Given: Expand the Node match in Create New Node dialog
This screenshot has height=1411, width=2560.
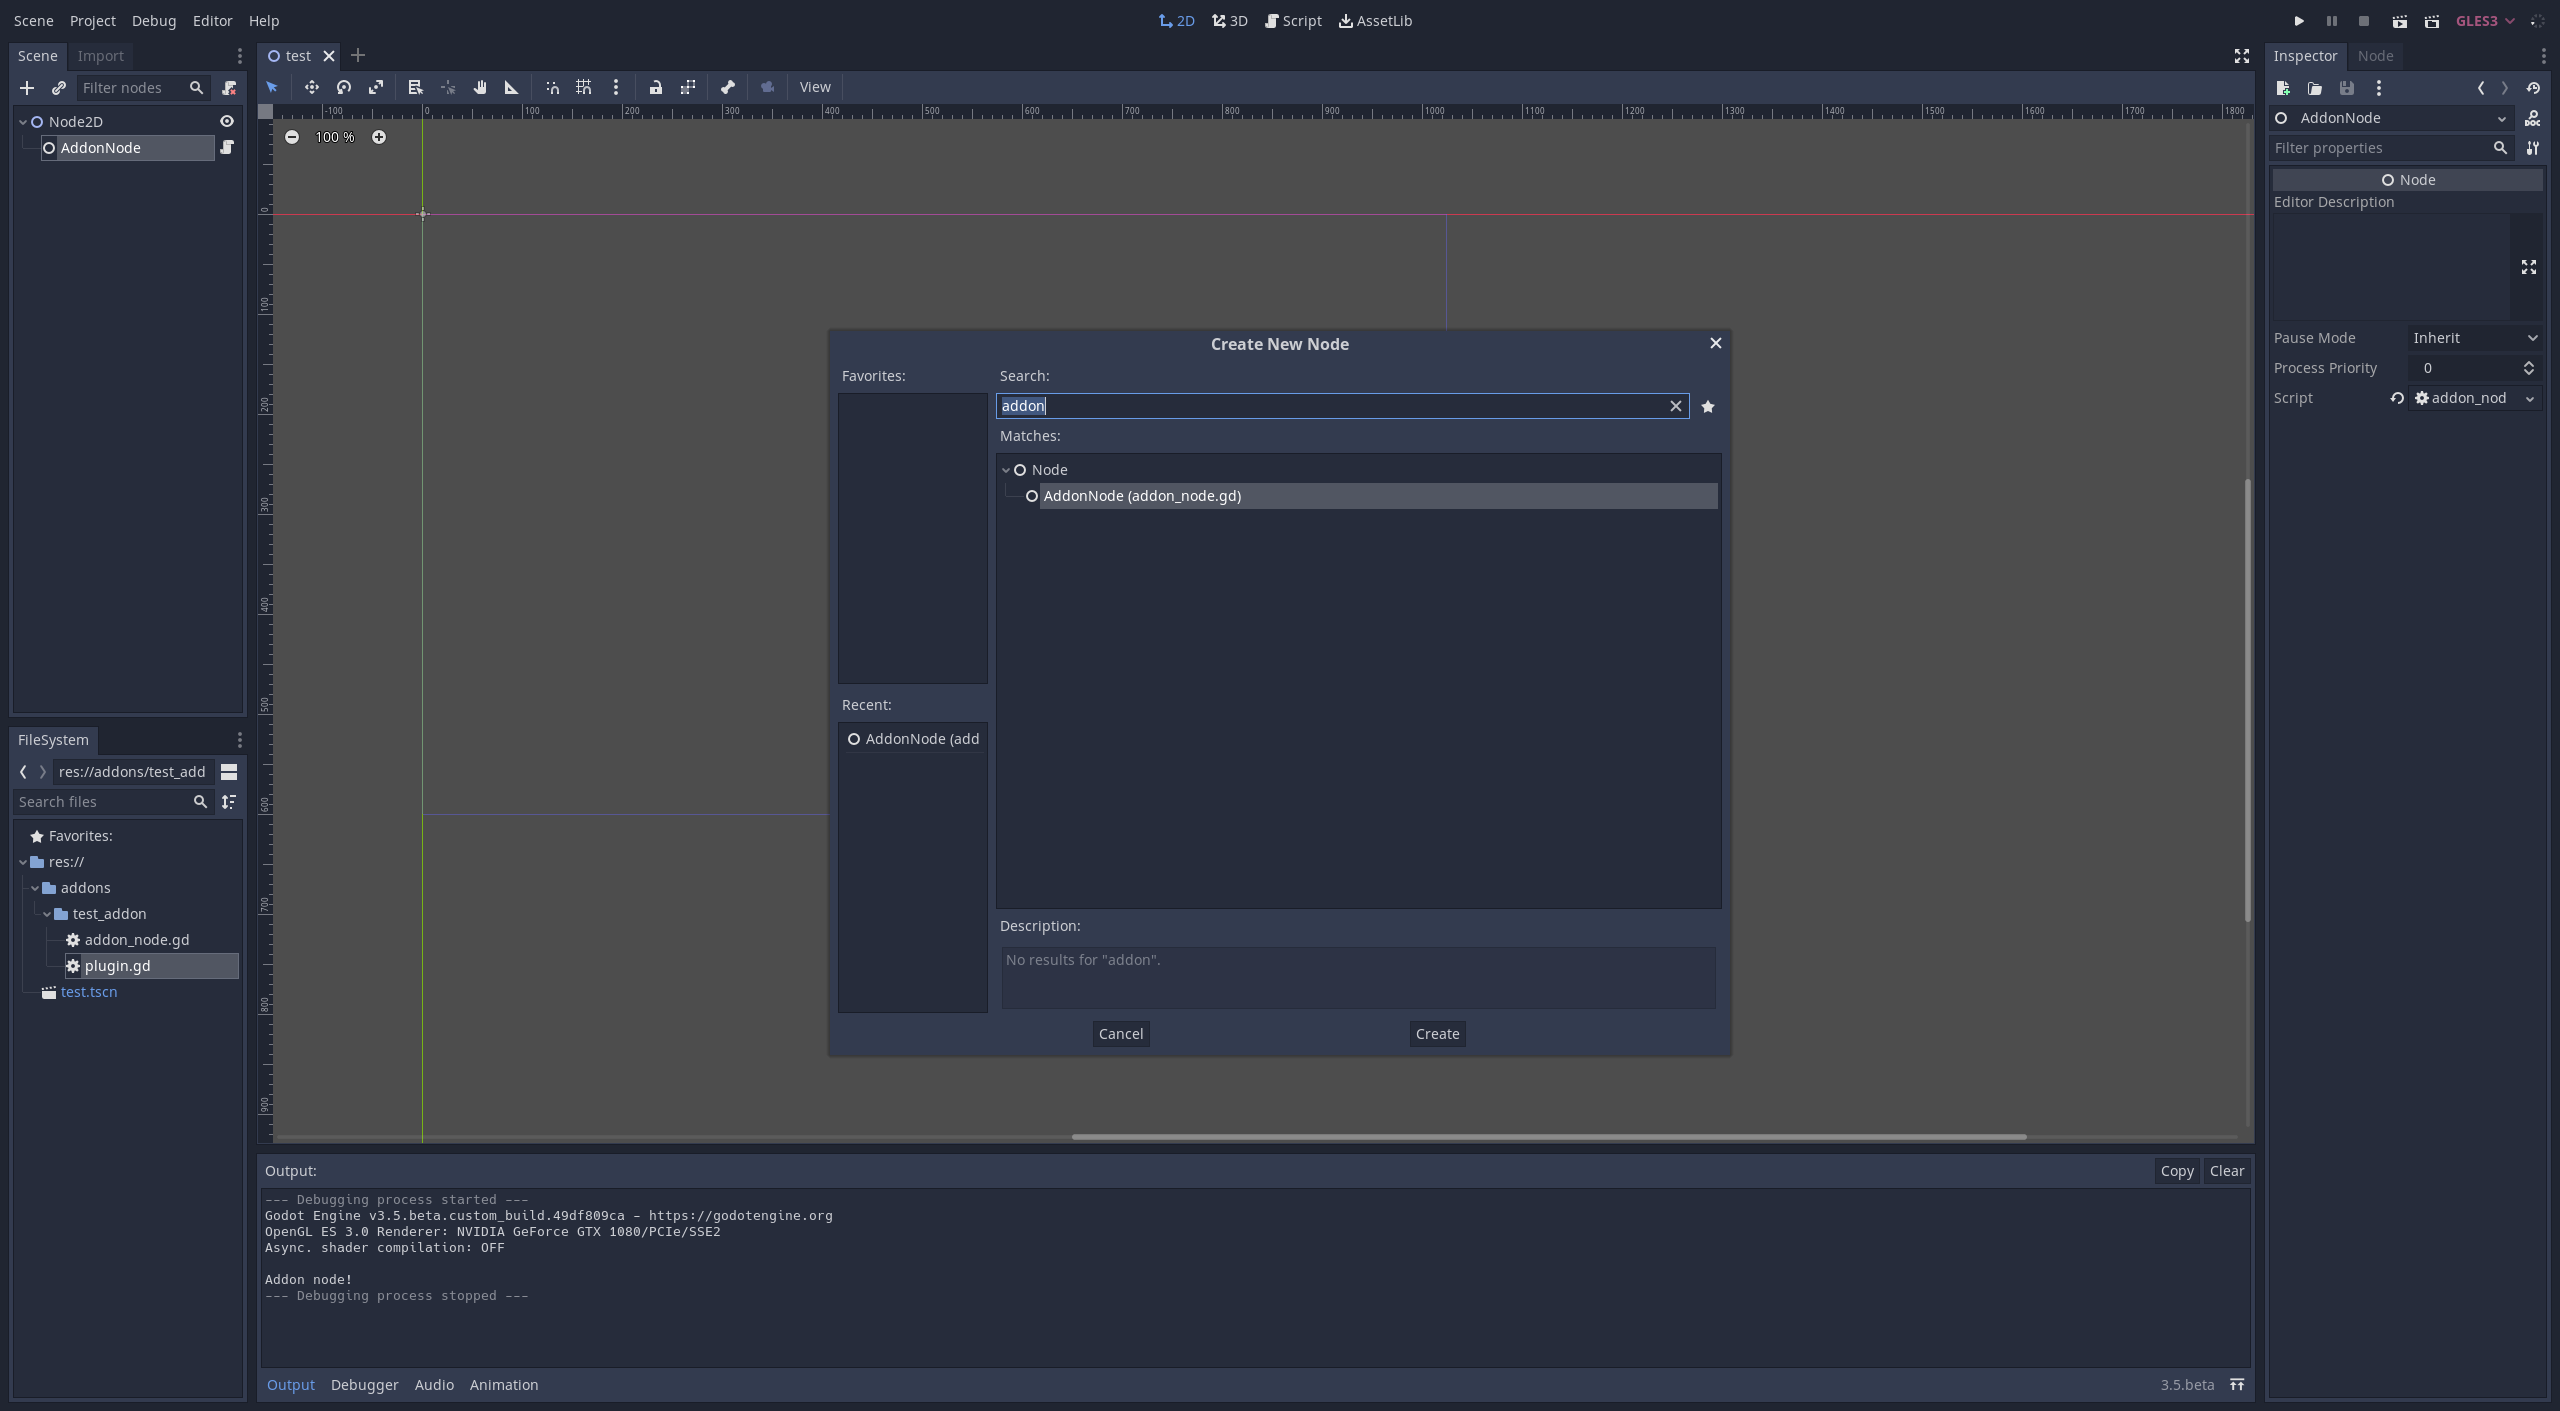Looking at the screenshot, I should click(x=1004, y=469).
